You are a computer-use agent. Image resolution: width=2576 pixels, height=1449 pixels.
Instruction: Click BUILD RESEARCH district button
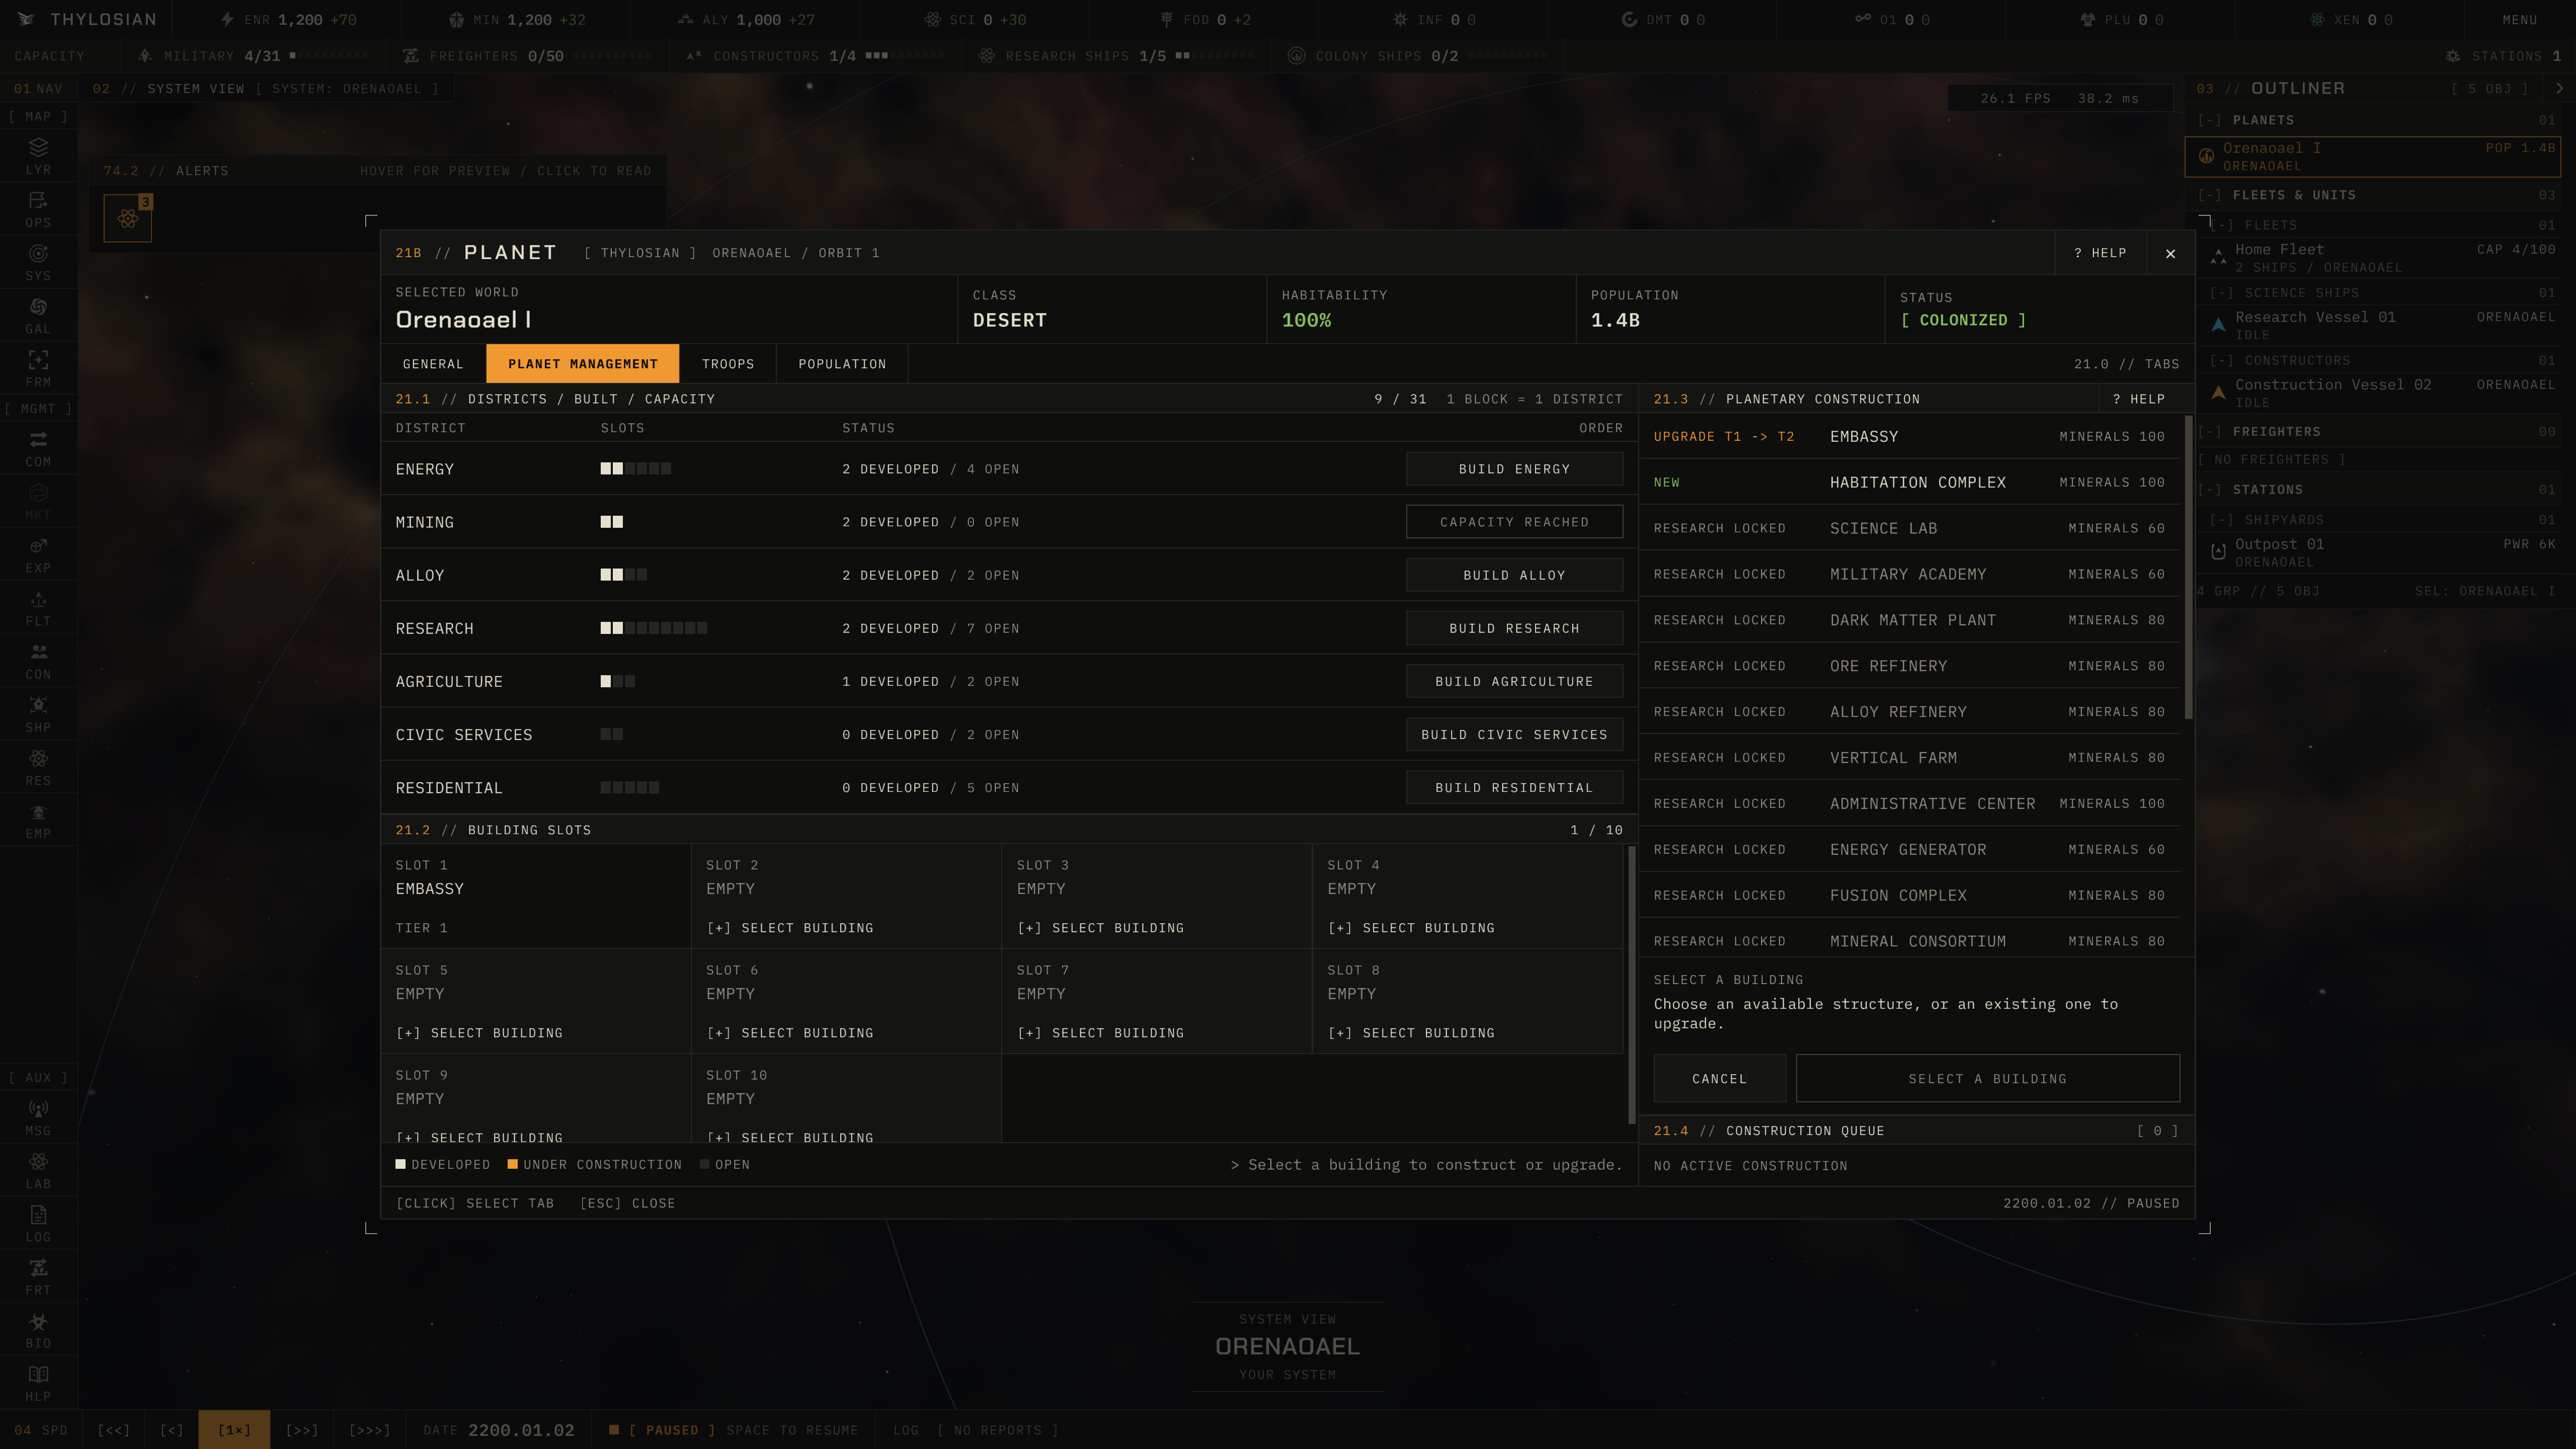coord(1514,628)
